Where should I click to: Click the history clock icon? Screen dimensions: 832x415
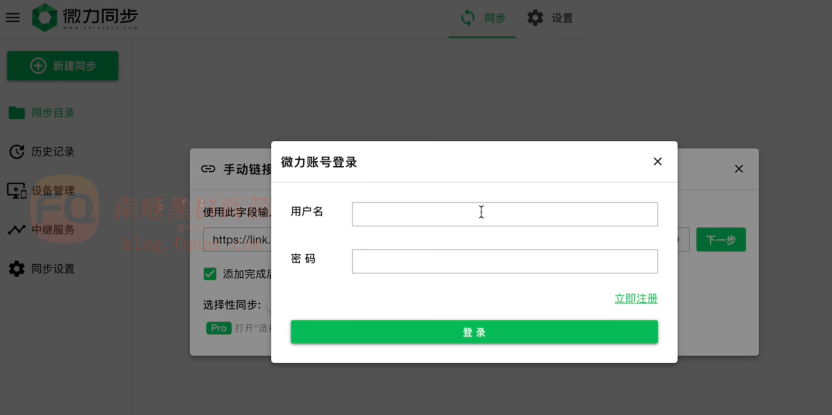tap(16, 152)
